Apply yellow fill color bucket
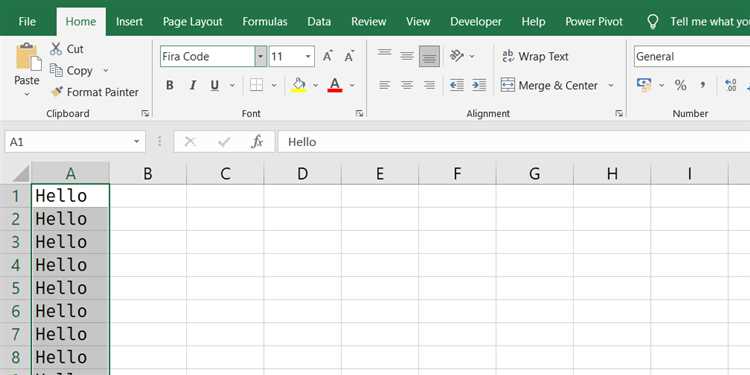Viewport: 750px width, 375px height. pos(299,85)
